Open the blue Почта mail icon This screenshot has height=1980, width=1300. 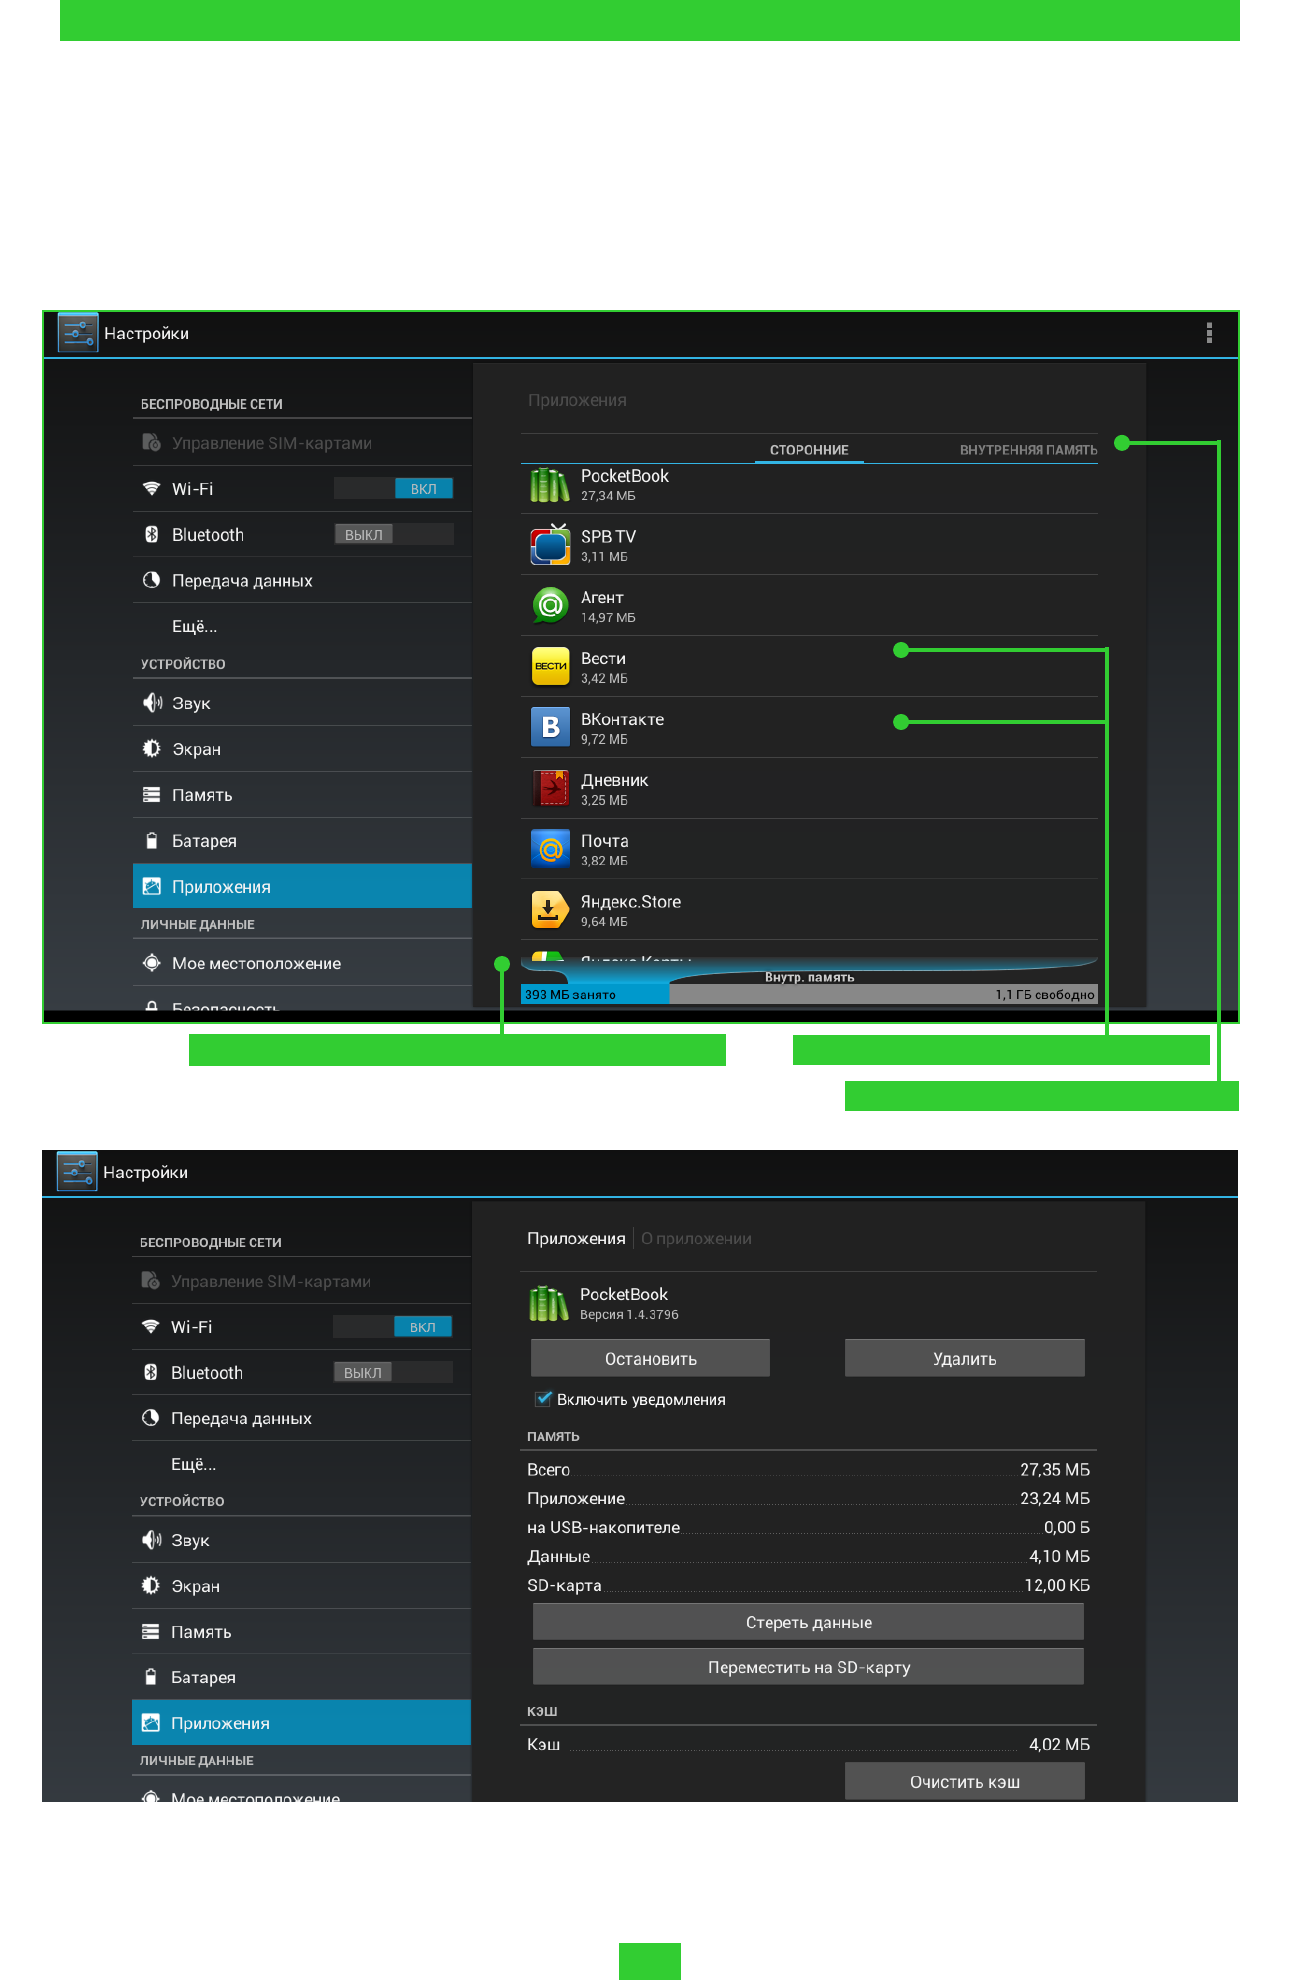pyautogui.click(x=550, y=849)
